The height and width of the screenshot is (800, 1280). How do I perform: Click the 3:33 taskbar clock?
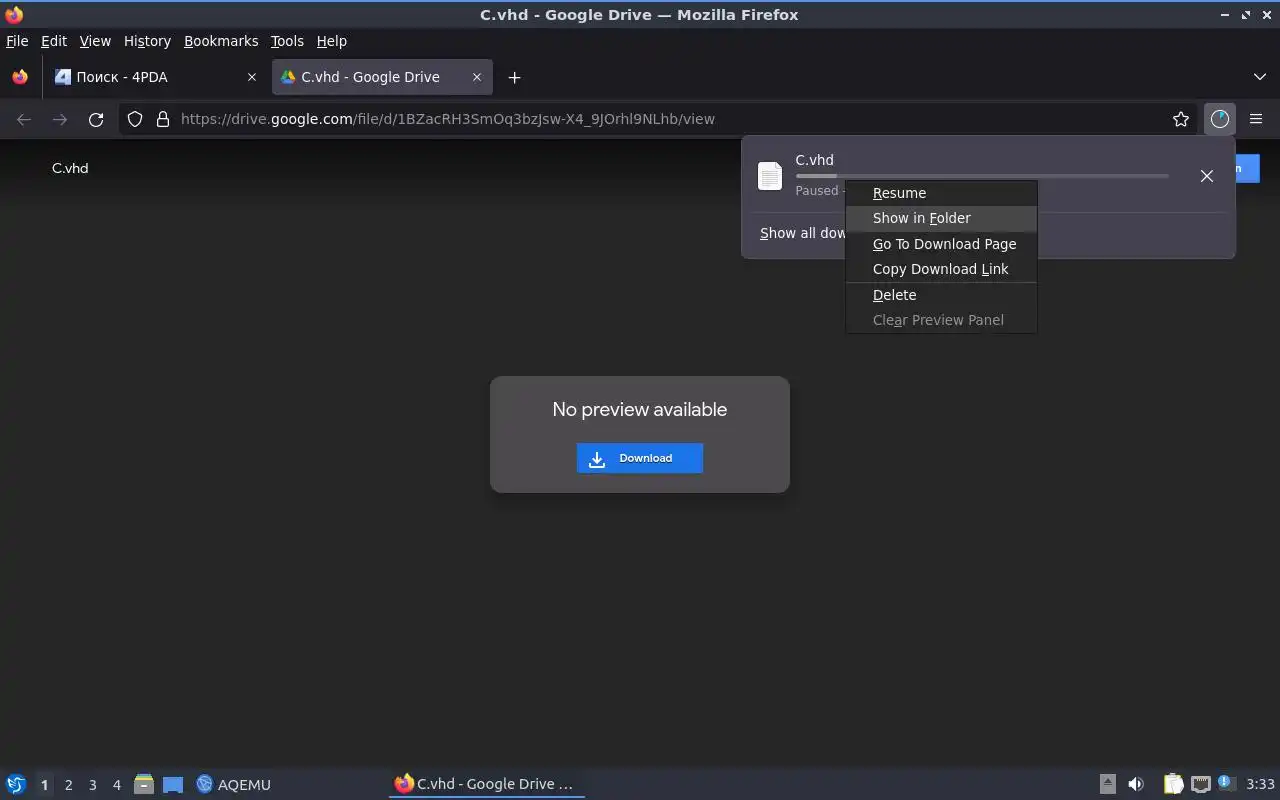(x=1260, y=784)
